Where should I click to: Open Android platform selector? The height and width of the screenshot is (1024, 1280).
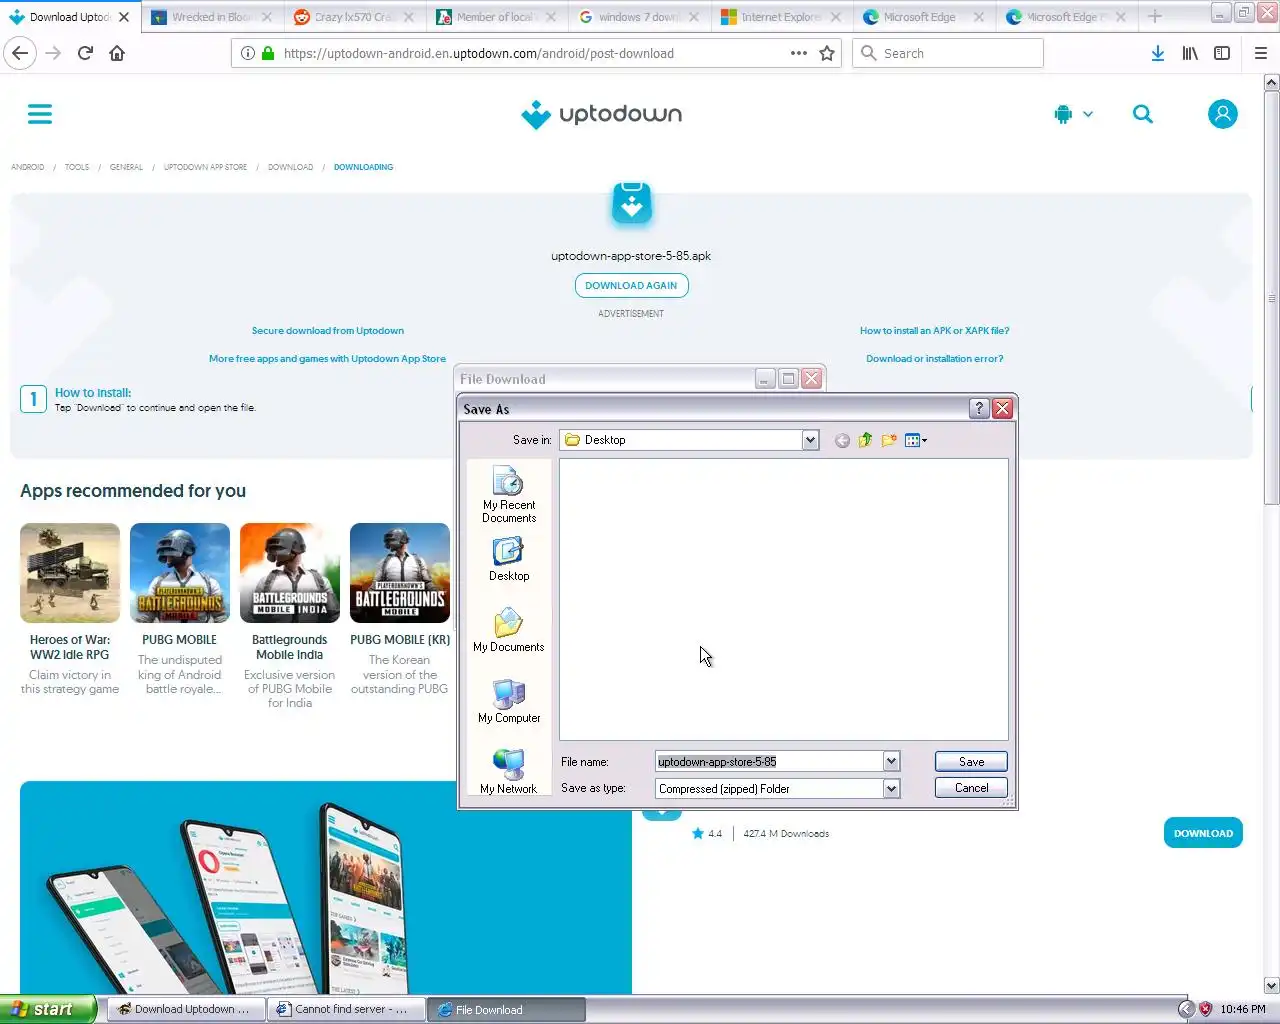(1073, 114)
